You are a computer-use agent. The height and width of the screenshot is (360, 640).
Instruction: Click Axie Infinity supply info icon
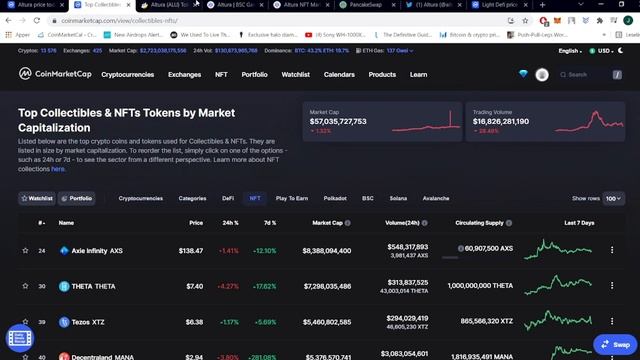coord(460,248)
